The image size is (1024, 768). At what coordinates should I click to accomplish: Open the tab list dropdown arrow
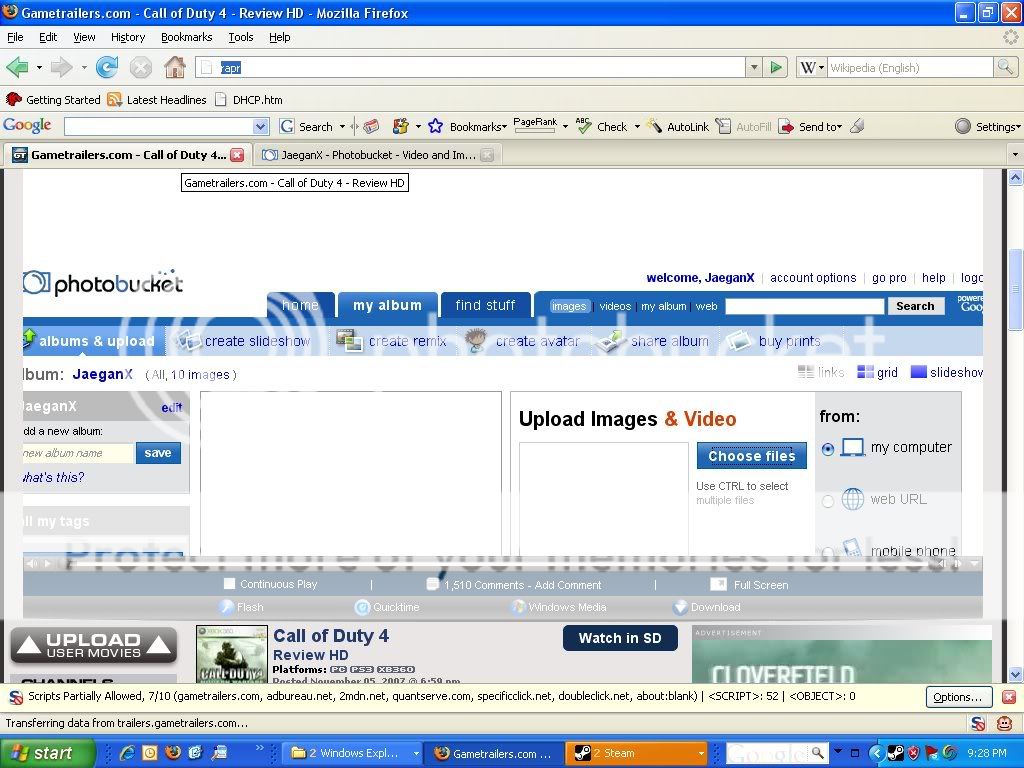1015,155
